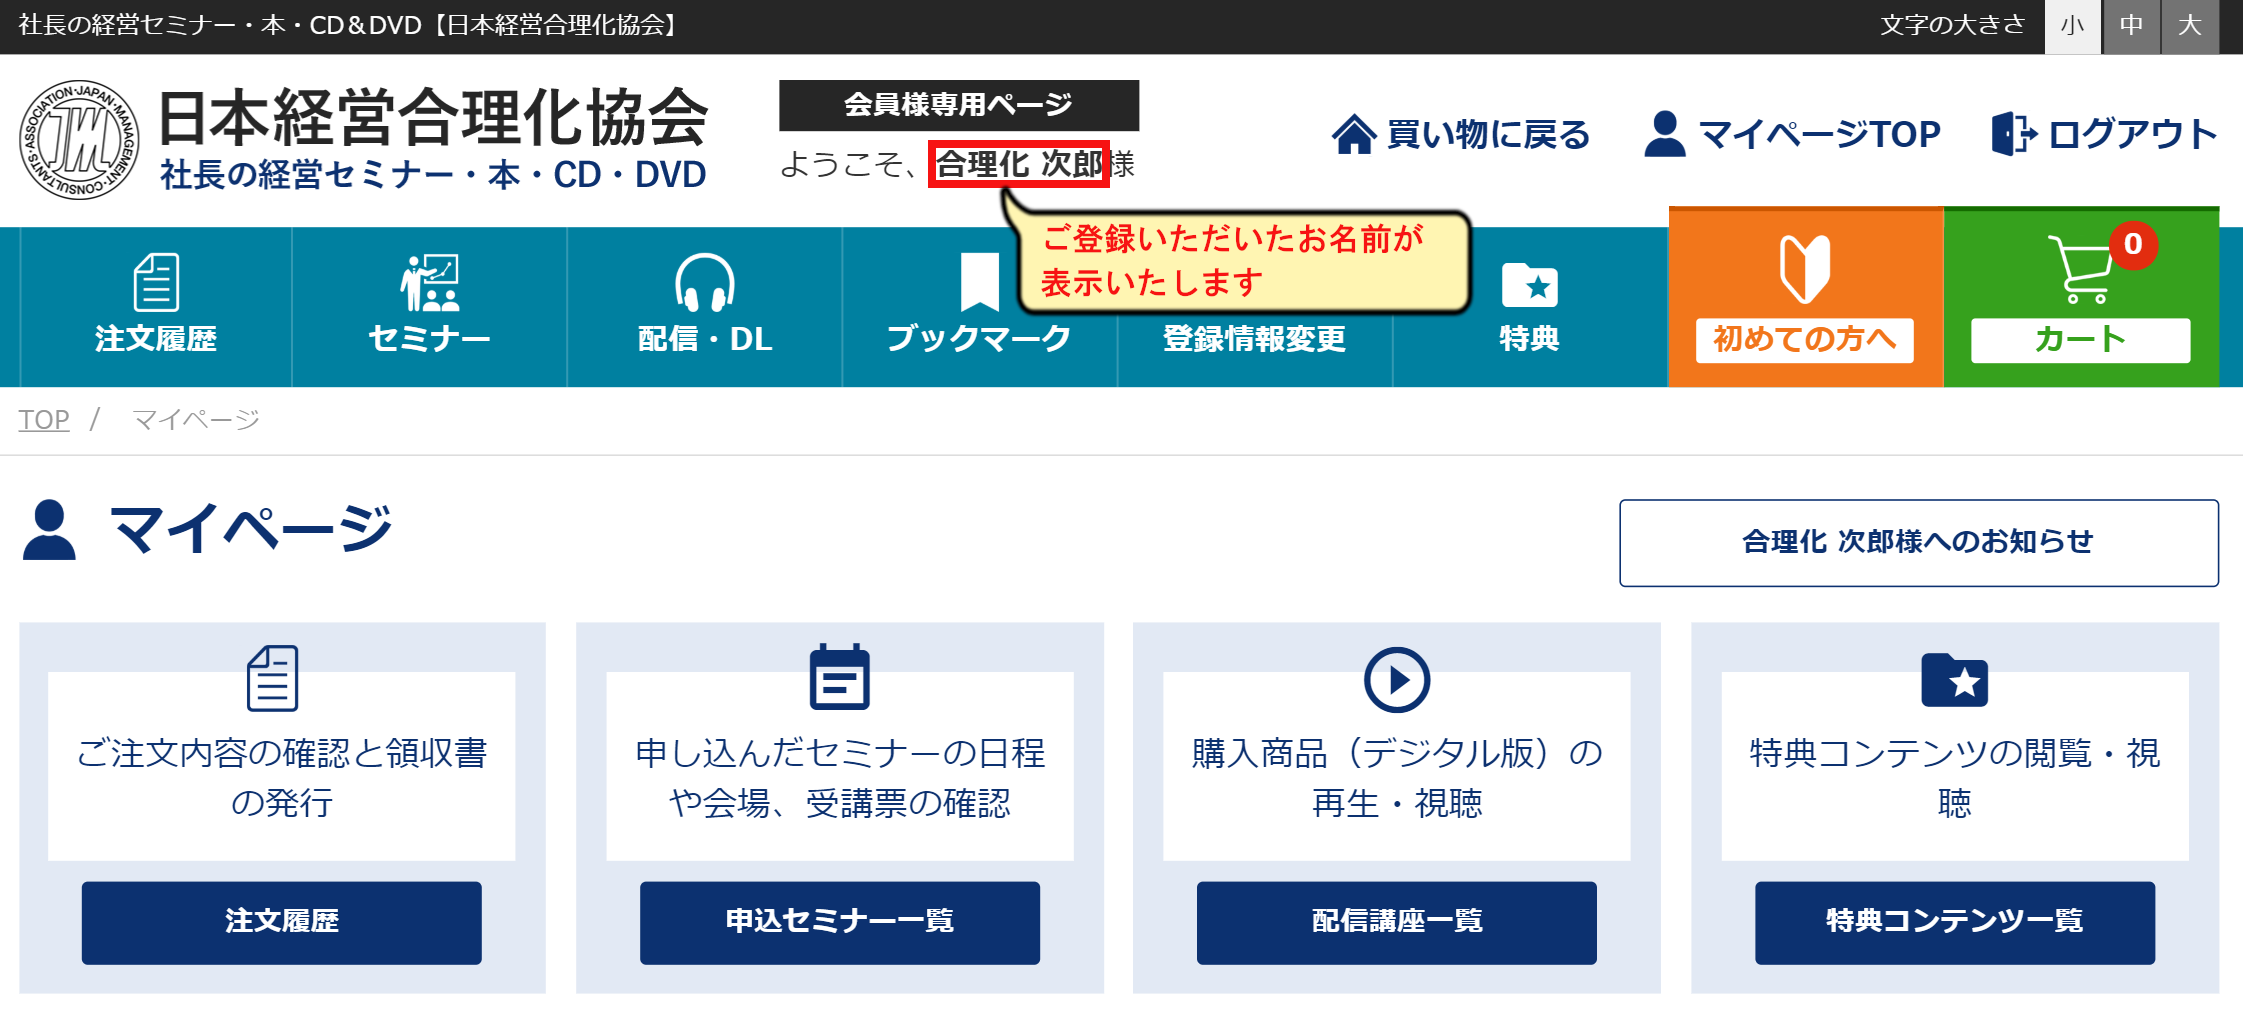Open the shopping cart icon

pos(2081,269)
